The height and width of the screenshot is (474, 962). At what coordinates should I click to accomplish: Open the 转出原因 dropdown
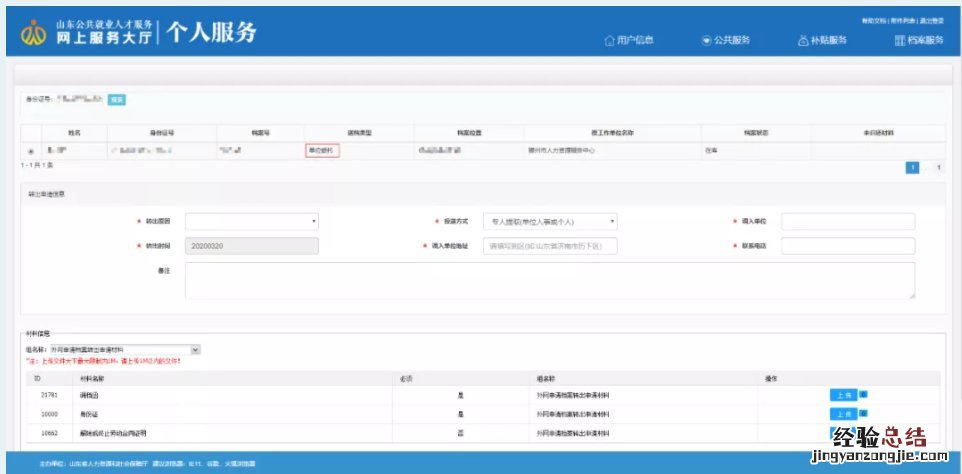[251, 221]
